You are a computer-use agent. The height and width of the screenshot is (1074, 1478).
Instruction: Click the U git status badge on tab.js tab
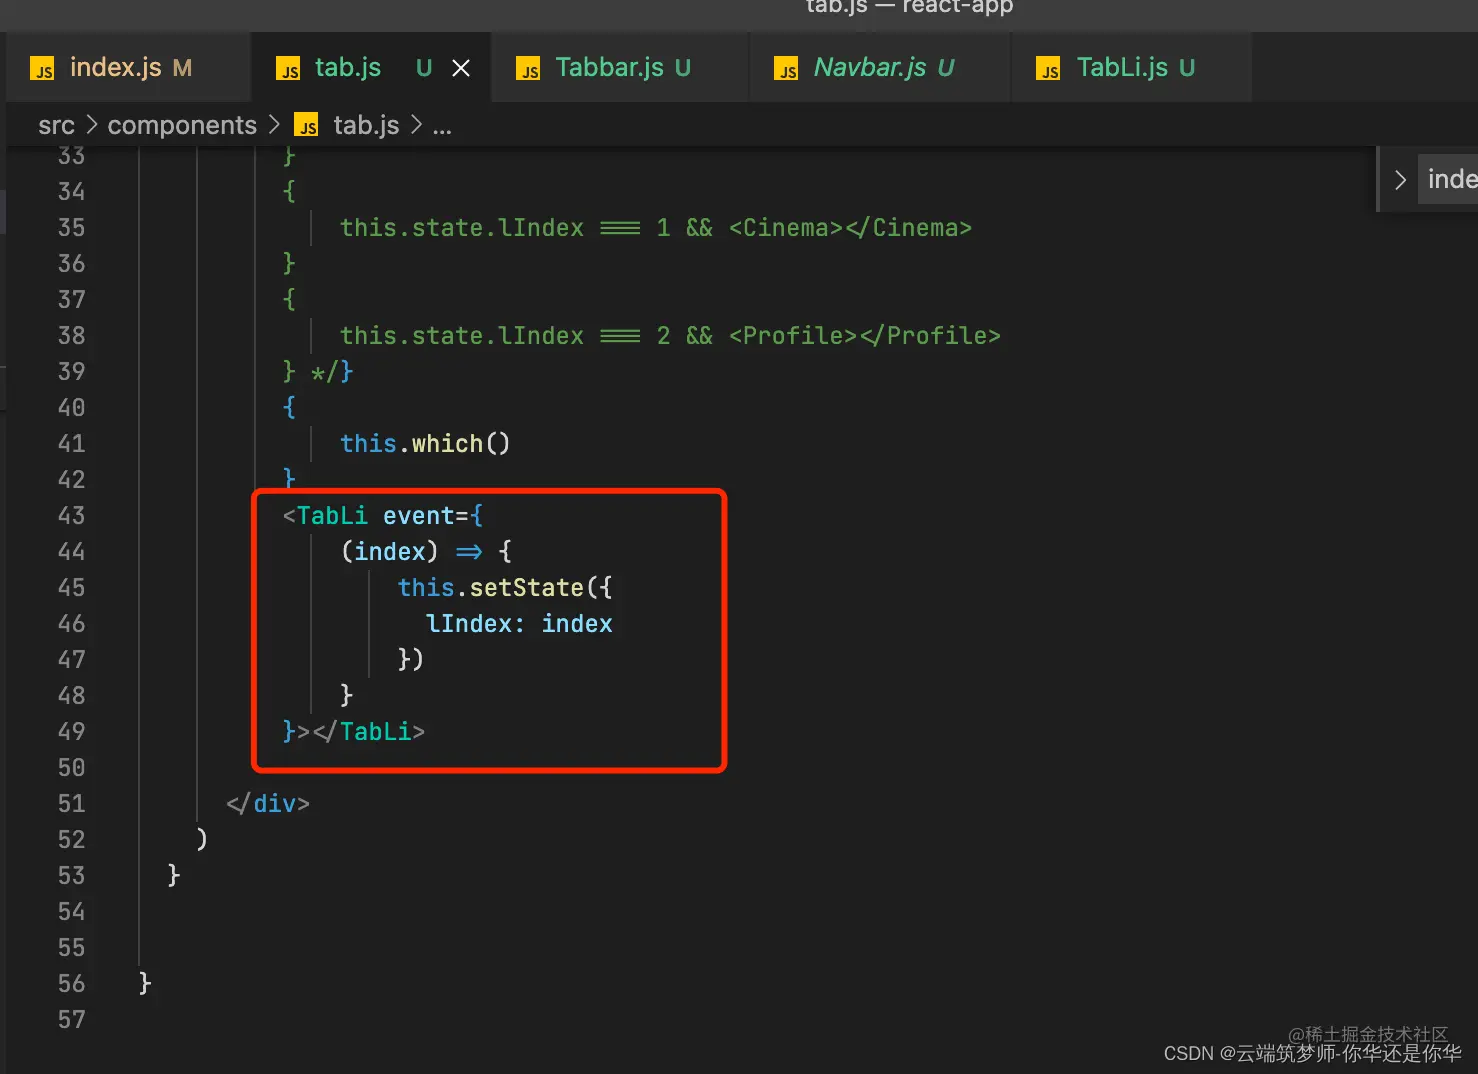point(424,68)
